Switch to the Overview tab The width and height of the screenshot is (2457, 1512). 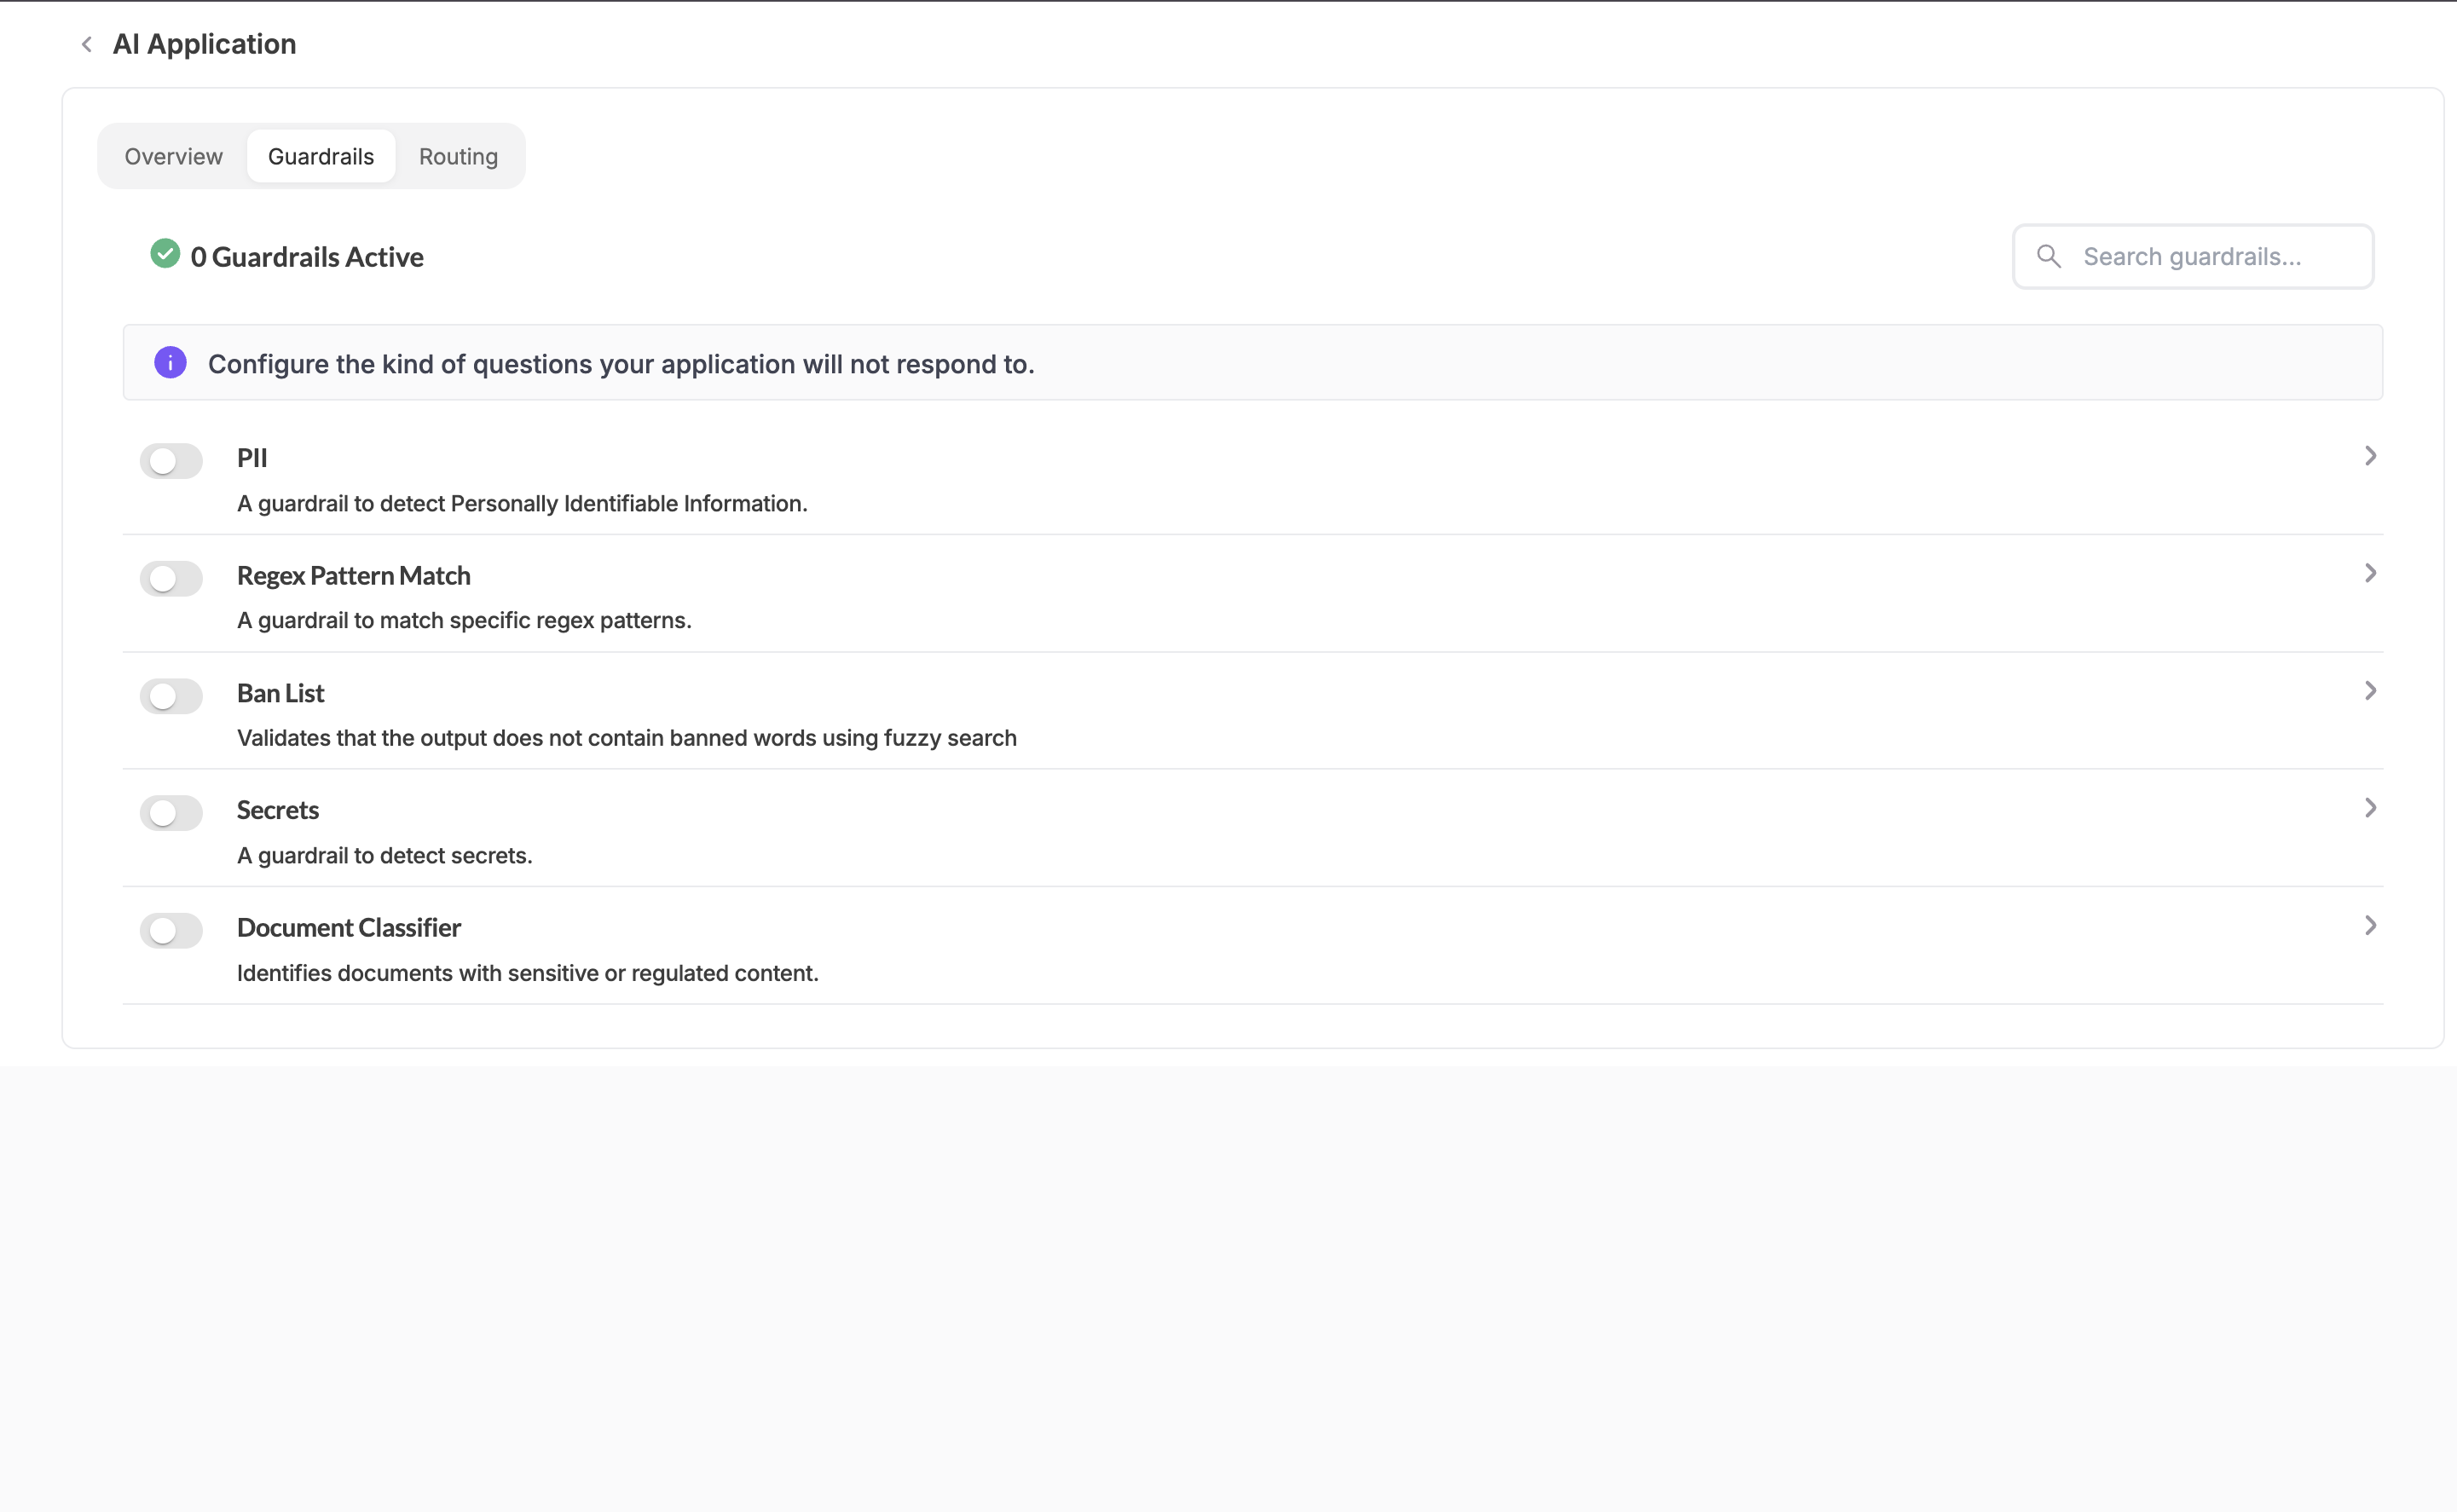click(173, 156)
